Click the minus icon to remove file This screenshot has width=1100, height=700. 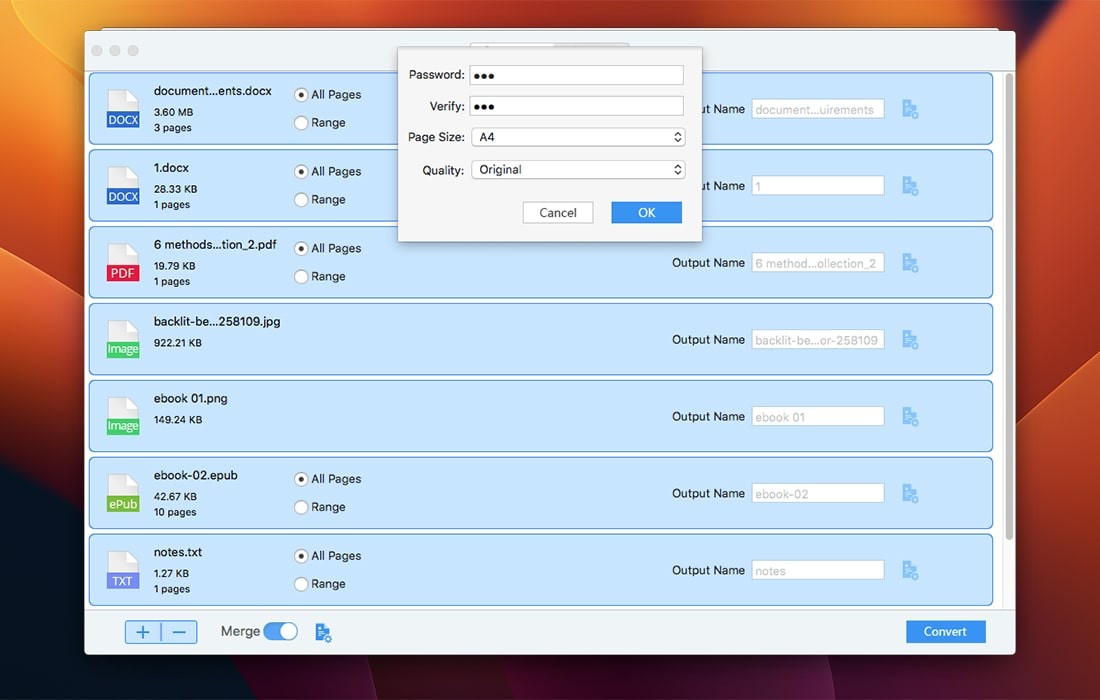[179, 632]
